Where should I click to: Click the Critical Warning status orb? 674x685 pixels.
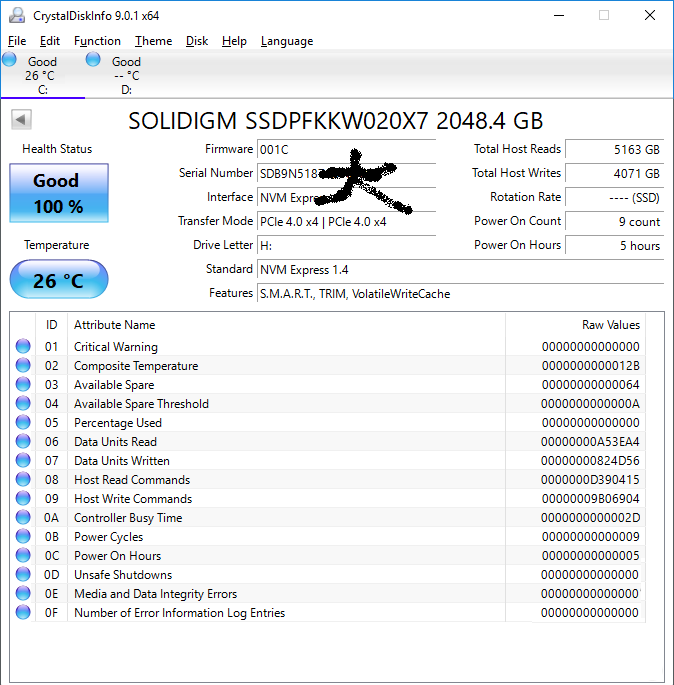[23, 346]
